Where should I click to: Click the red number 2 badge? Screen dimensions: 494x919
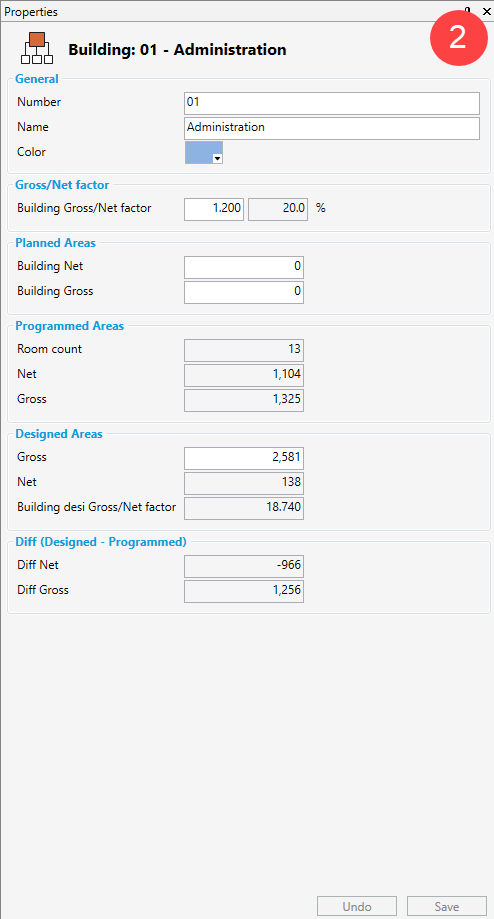click(459, 37)
